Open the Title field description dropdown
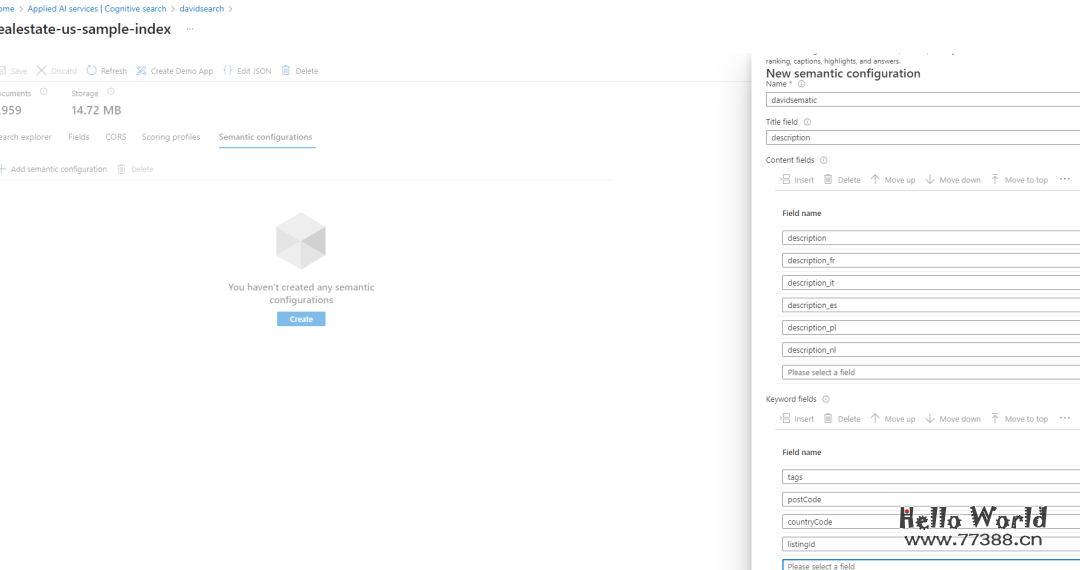Image resolution: width=1080 pixels, height=570 pixels. [922, 138]
